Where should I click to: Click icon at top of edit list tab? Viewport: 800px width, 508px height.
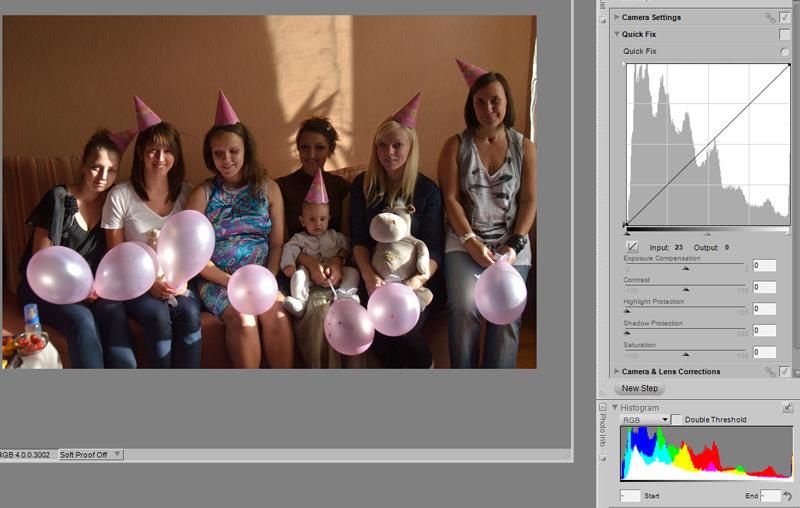click(x=603, y=19)
